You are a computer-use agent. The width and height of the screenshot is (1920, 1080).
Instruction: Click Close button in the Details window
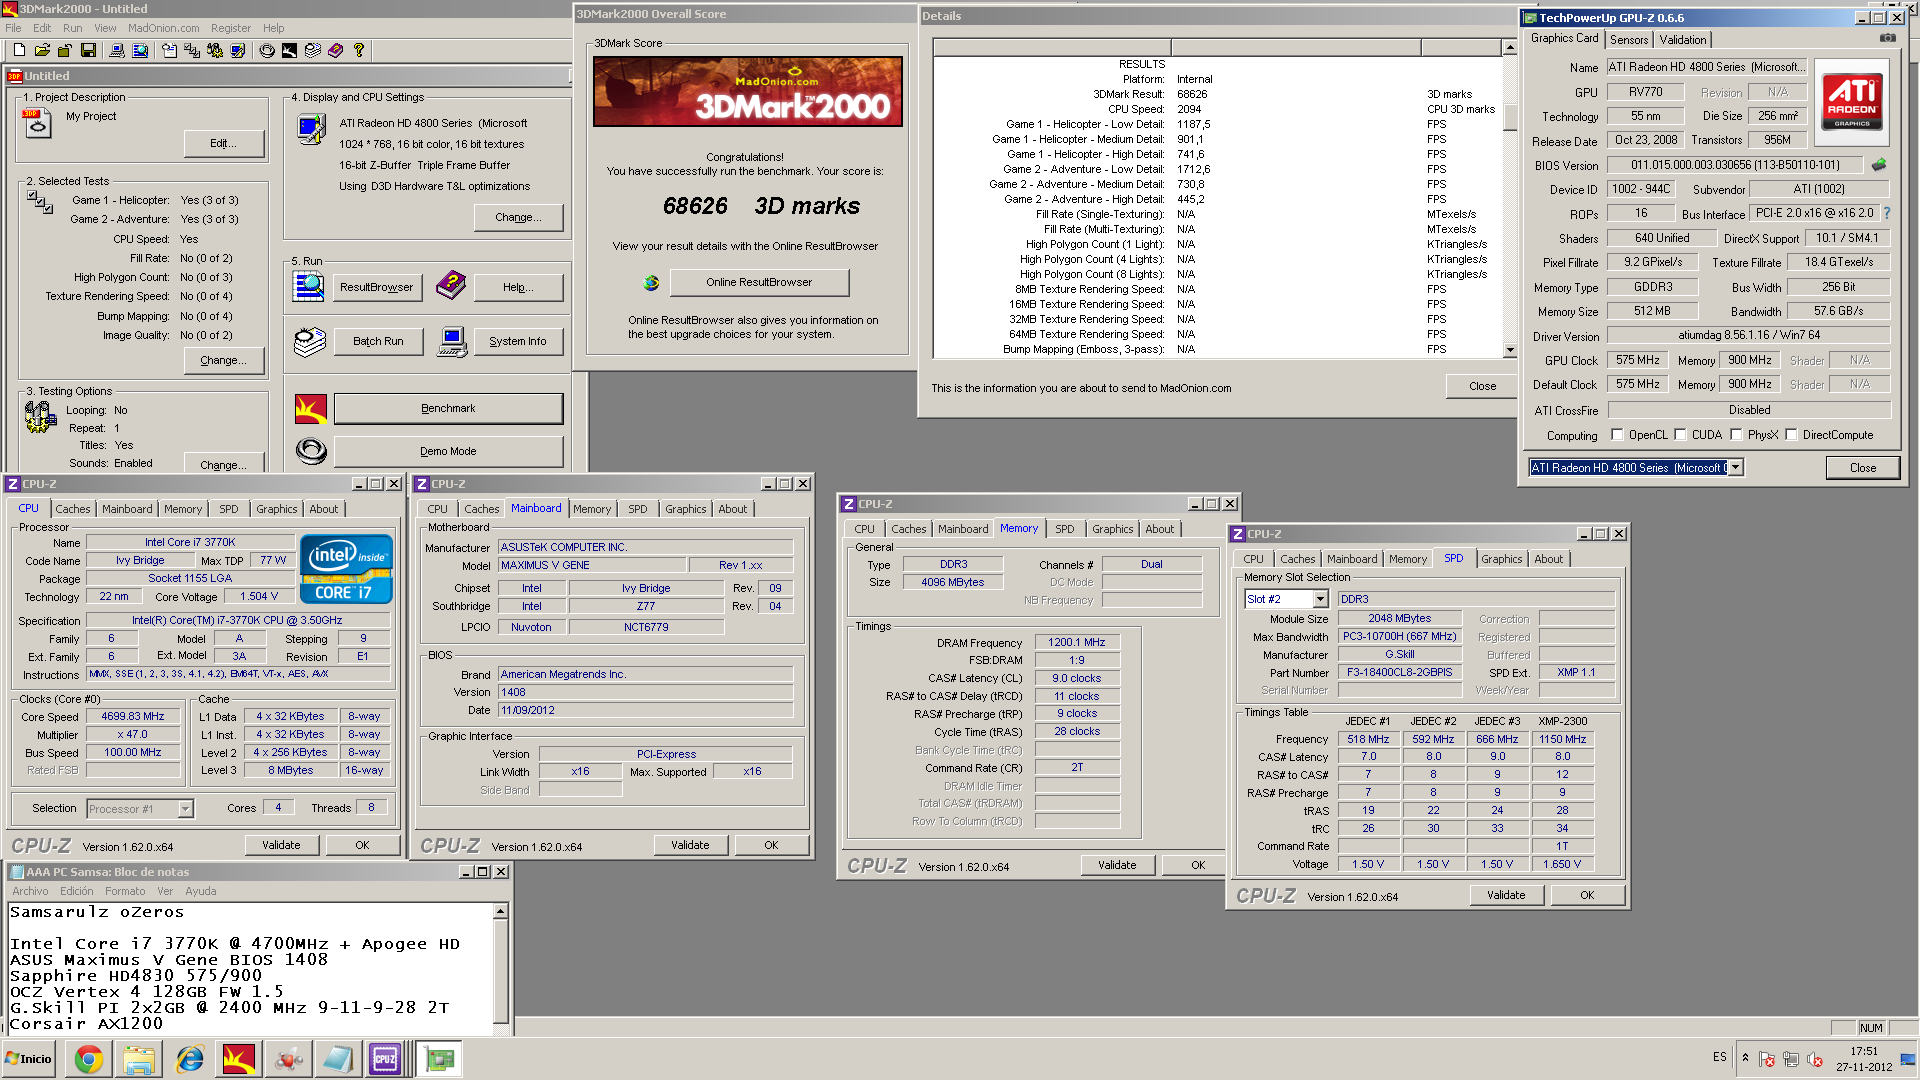1483,386
